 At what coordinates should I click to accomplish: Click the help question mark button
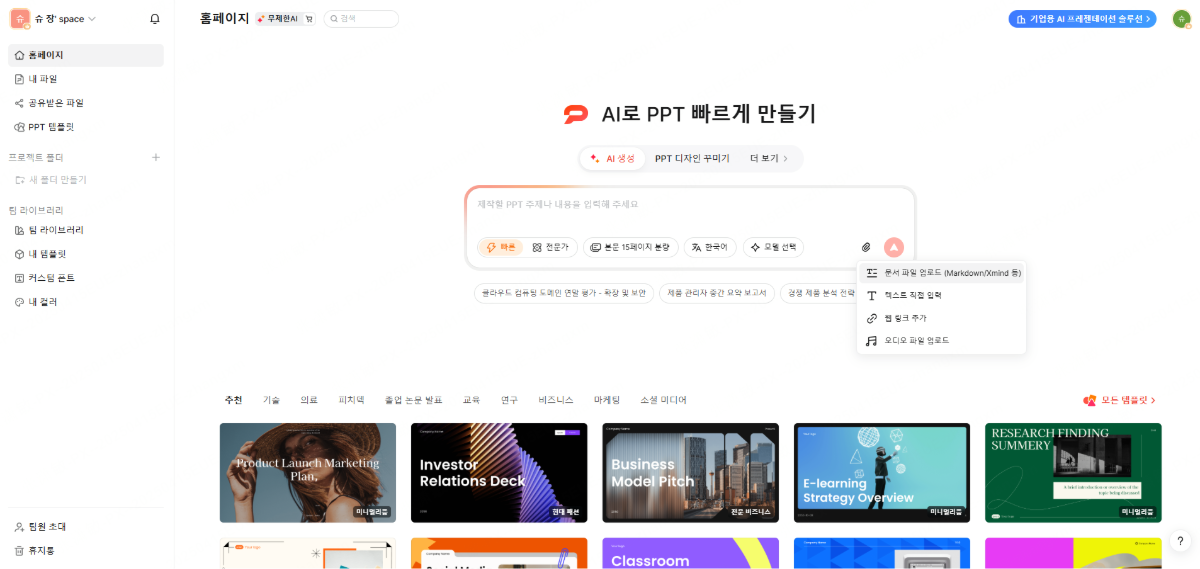pos(1180,541)
